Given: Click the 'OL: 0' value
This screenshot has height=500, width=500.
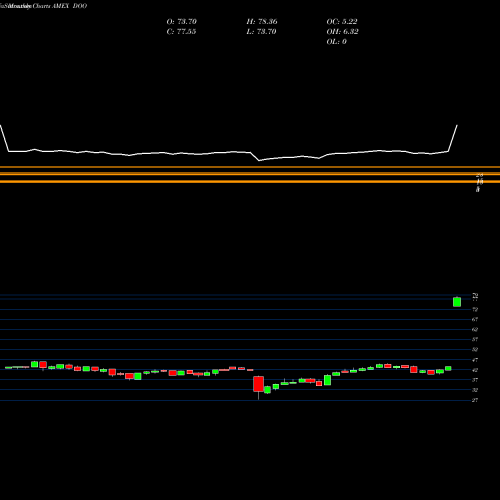Looking at the screenshot, I should pos(337,42).
